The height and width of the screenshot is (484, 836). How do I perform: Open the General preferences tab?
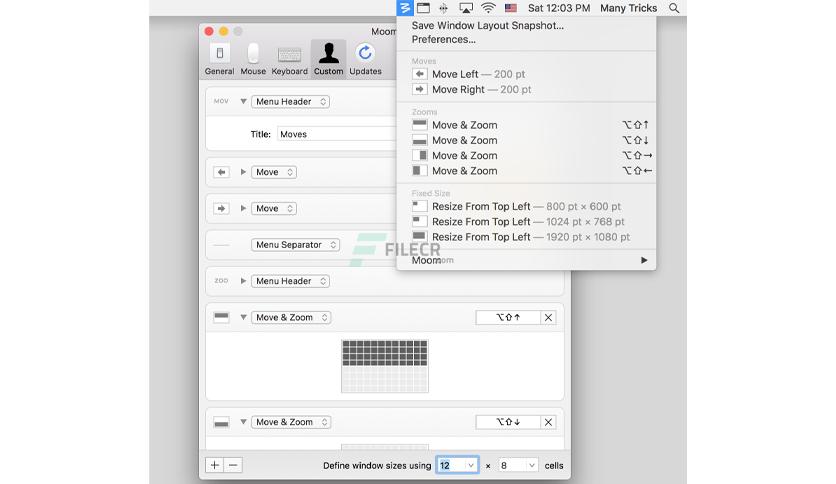pos(219,60)
